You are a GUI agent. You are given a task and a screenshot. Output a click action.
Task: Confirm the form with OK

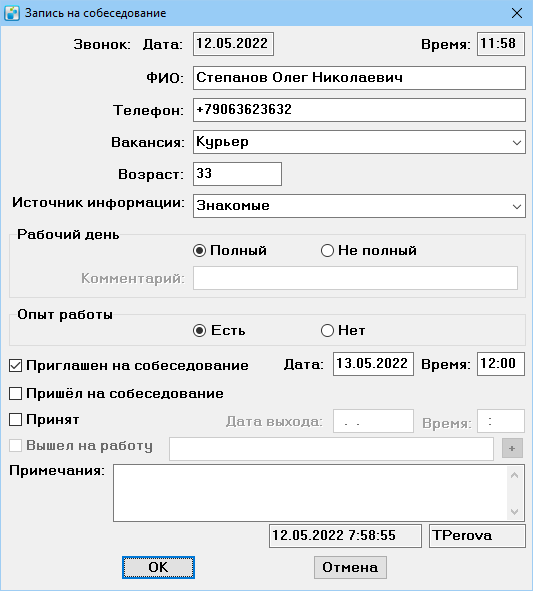coord(158,567)
